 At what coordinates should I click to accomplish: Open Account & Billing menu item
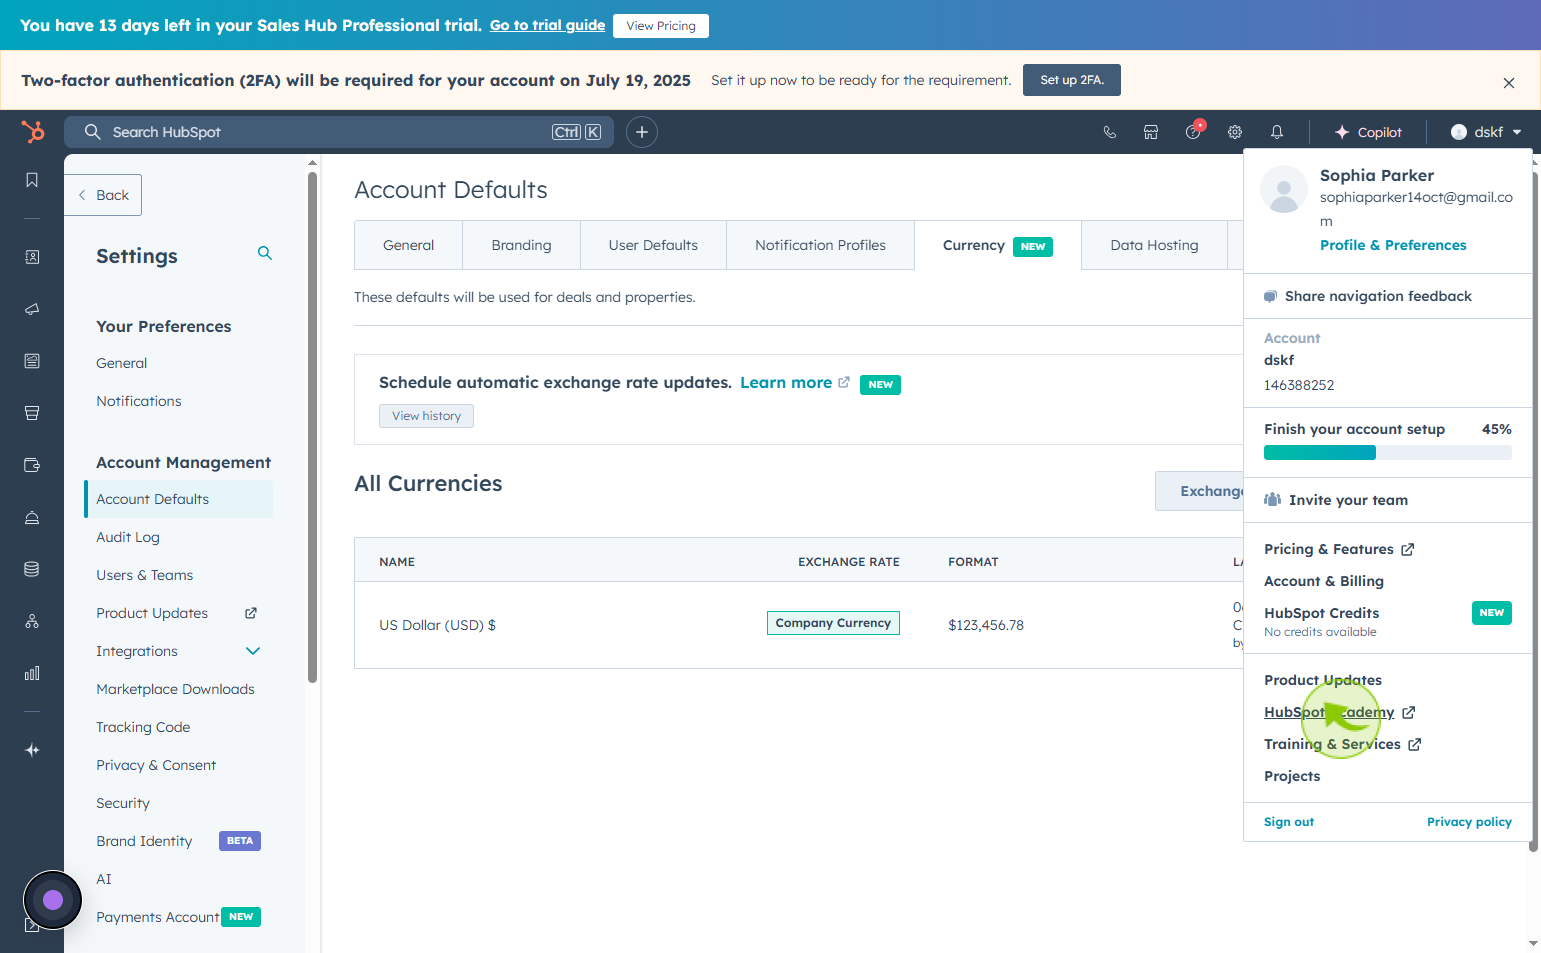tap(1324, 581)
